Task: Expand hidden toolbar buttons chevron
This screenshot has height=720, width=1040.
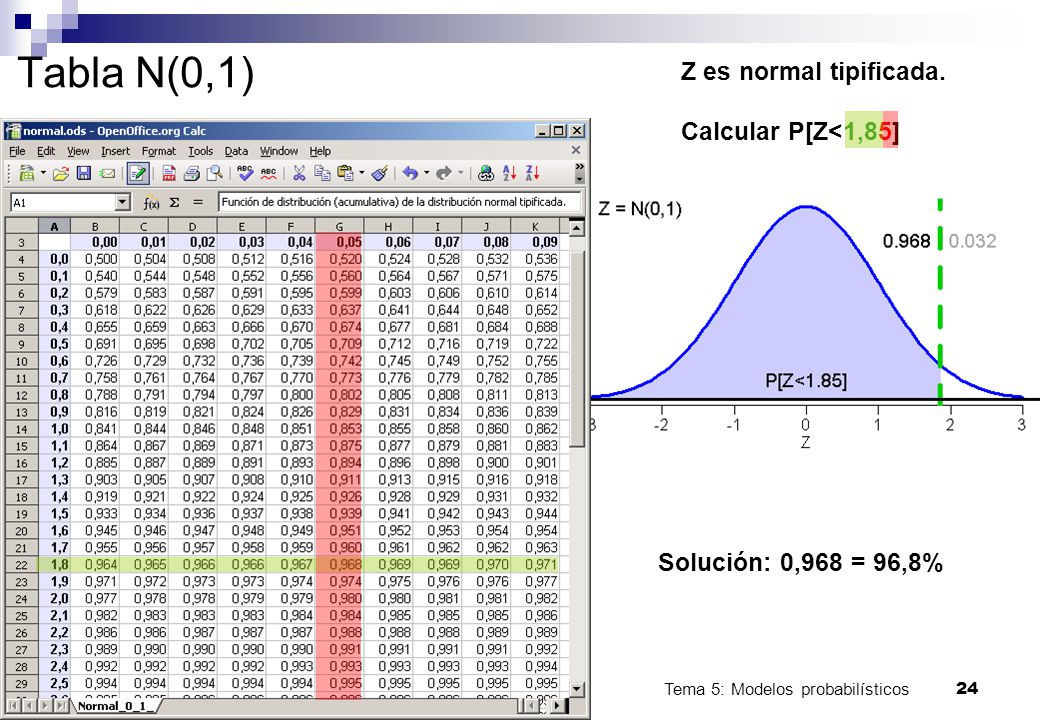Action: point(579,166)
